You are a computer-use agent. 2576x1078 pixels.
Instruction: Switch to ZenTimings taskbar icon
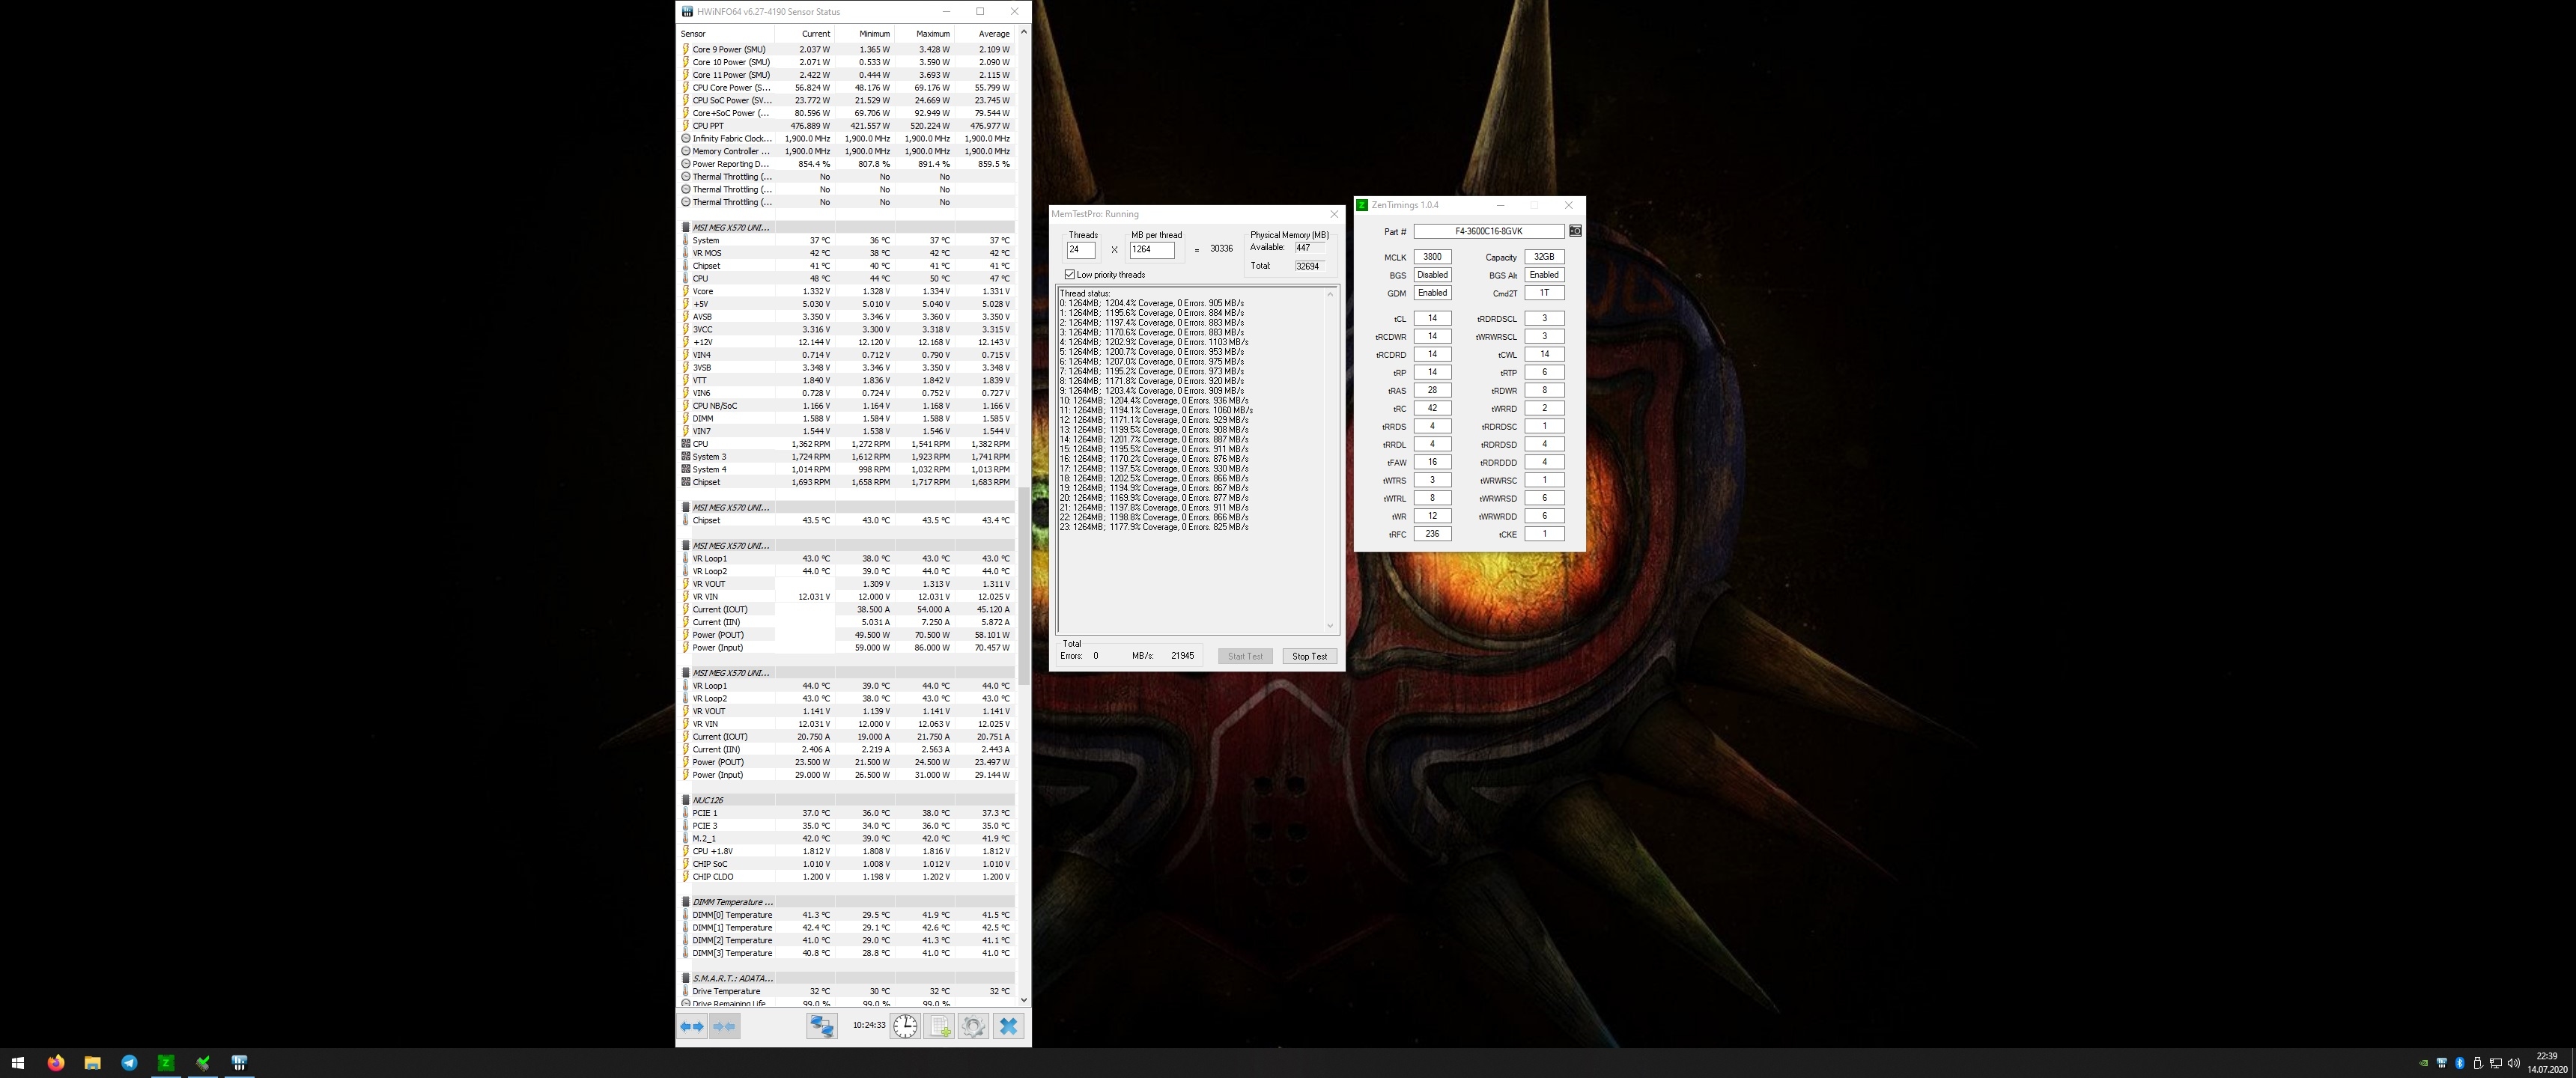[x=166, y=1063]
